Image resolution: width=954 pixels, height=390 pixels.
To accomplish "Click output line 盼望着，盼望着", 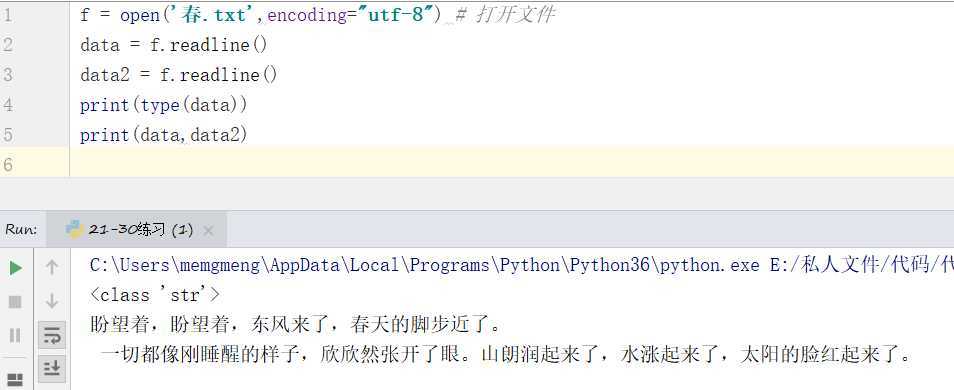I will (x=295, y=324).
